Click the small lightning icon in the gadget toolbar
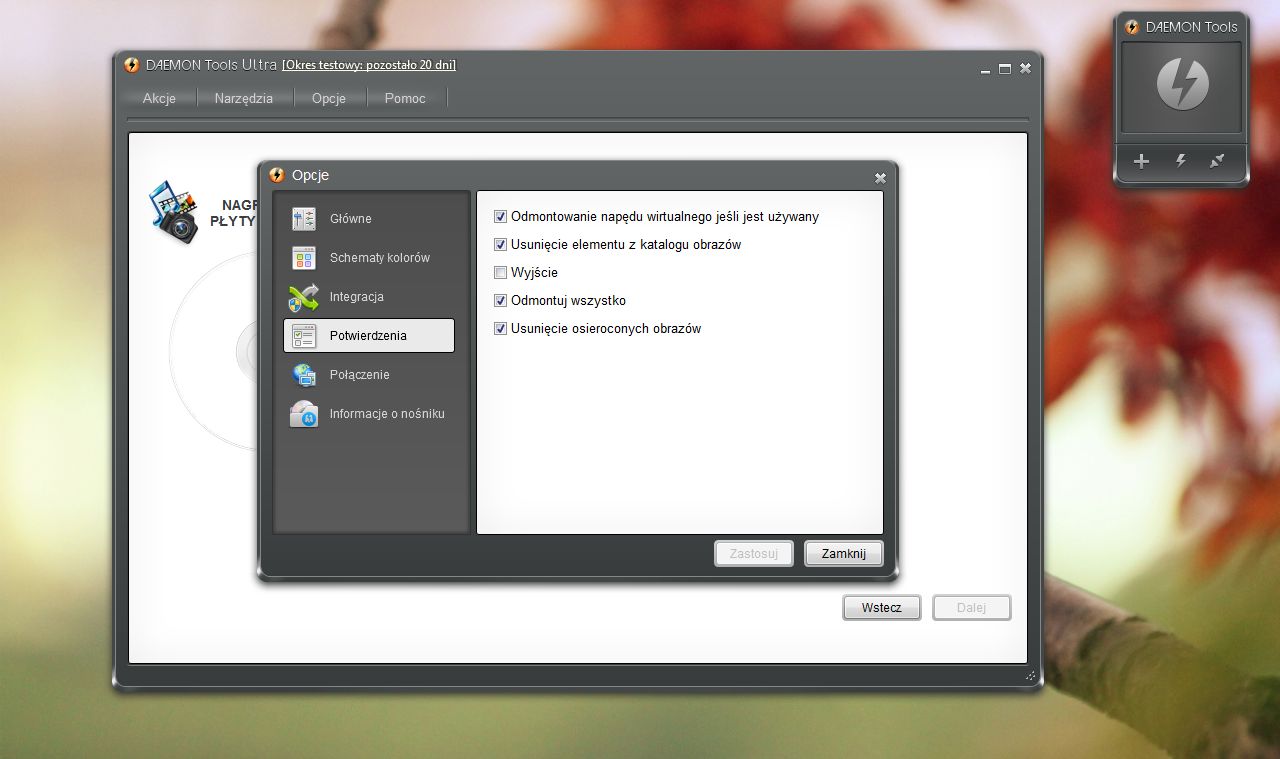 point(1180,161)
